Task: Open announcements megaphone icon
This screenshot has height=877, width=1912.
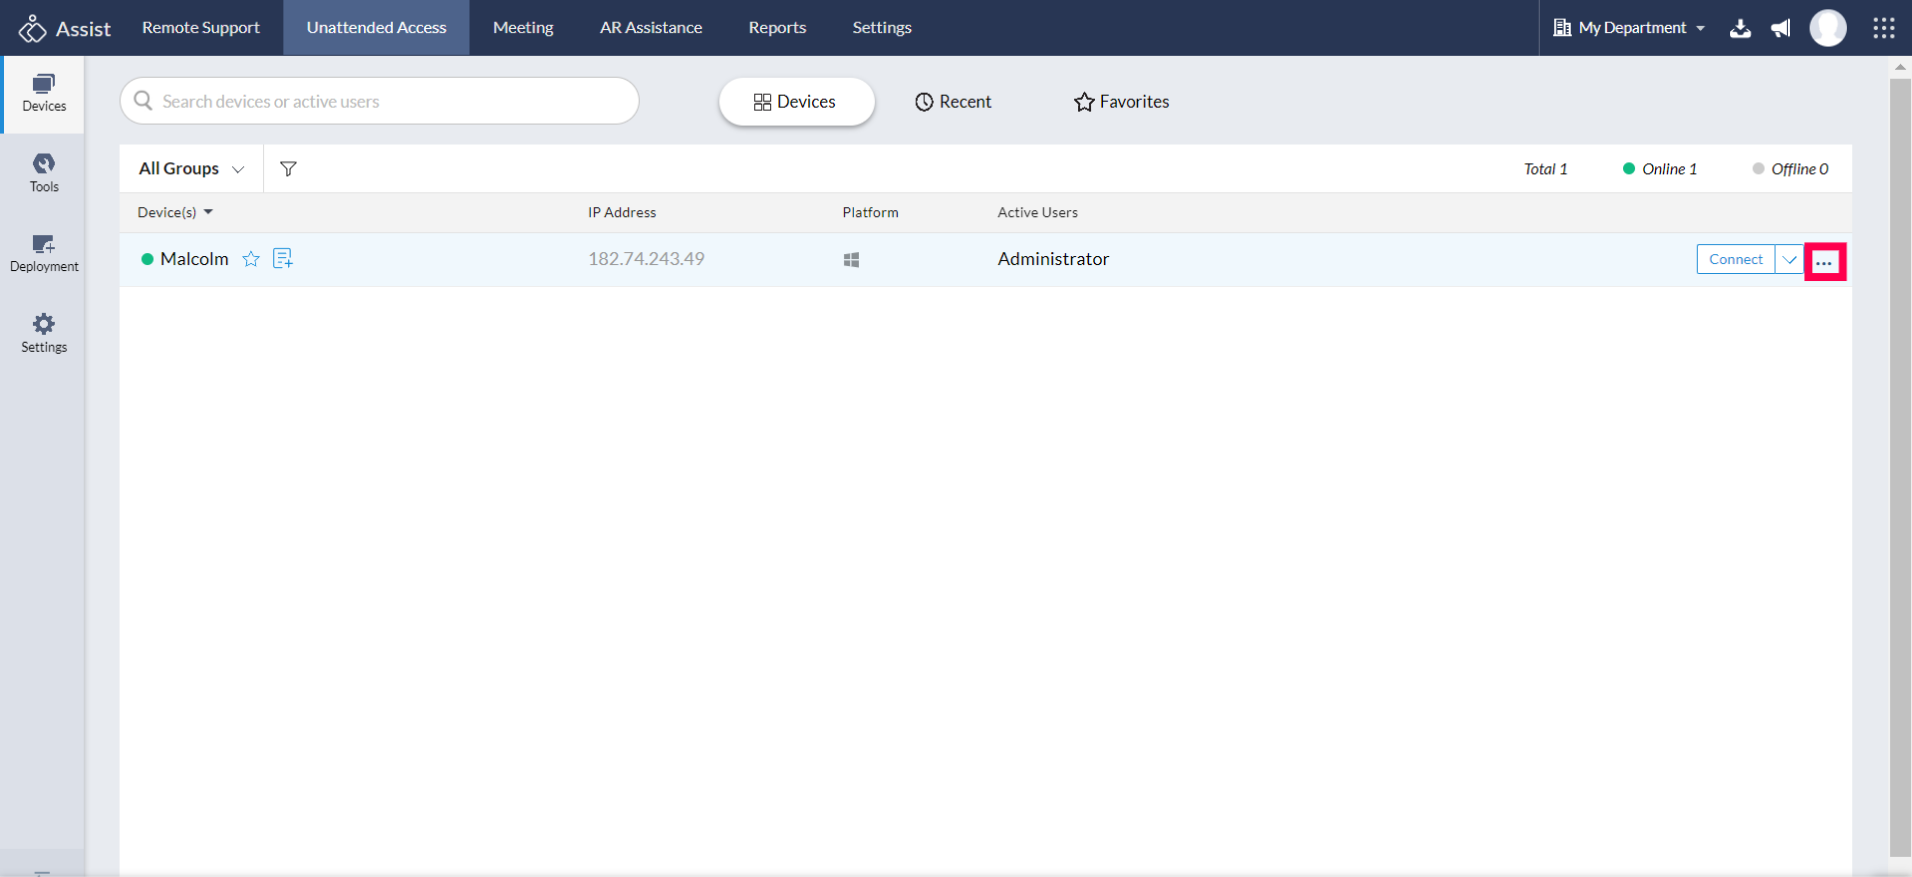Action: coord(1781,28)
